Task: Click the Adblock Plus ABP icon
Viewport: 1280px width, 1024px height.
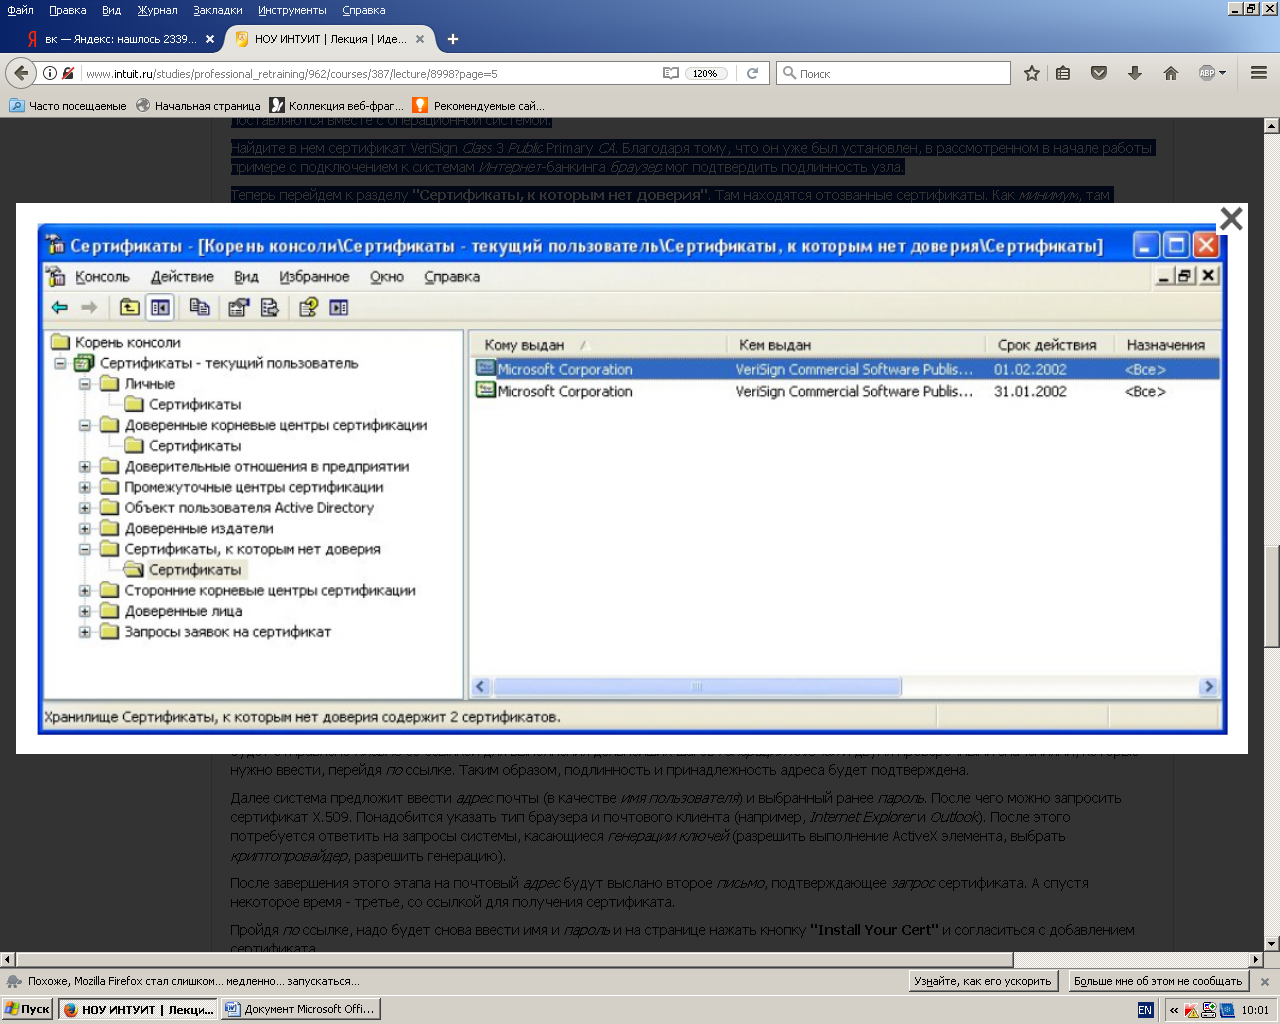Action: (1207, 73)
